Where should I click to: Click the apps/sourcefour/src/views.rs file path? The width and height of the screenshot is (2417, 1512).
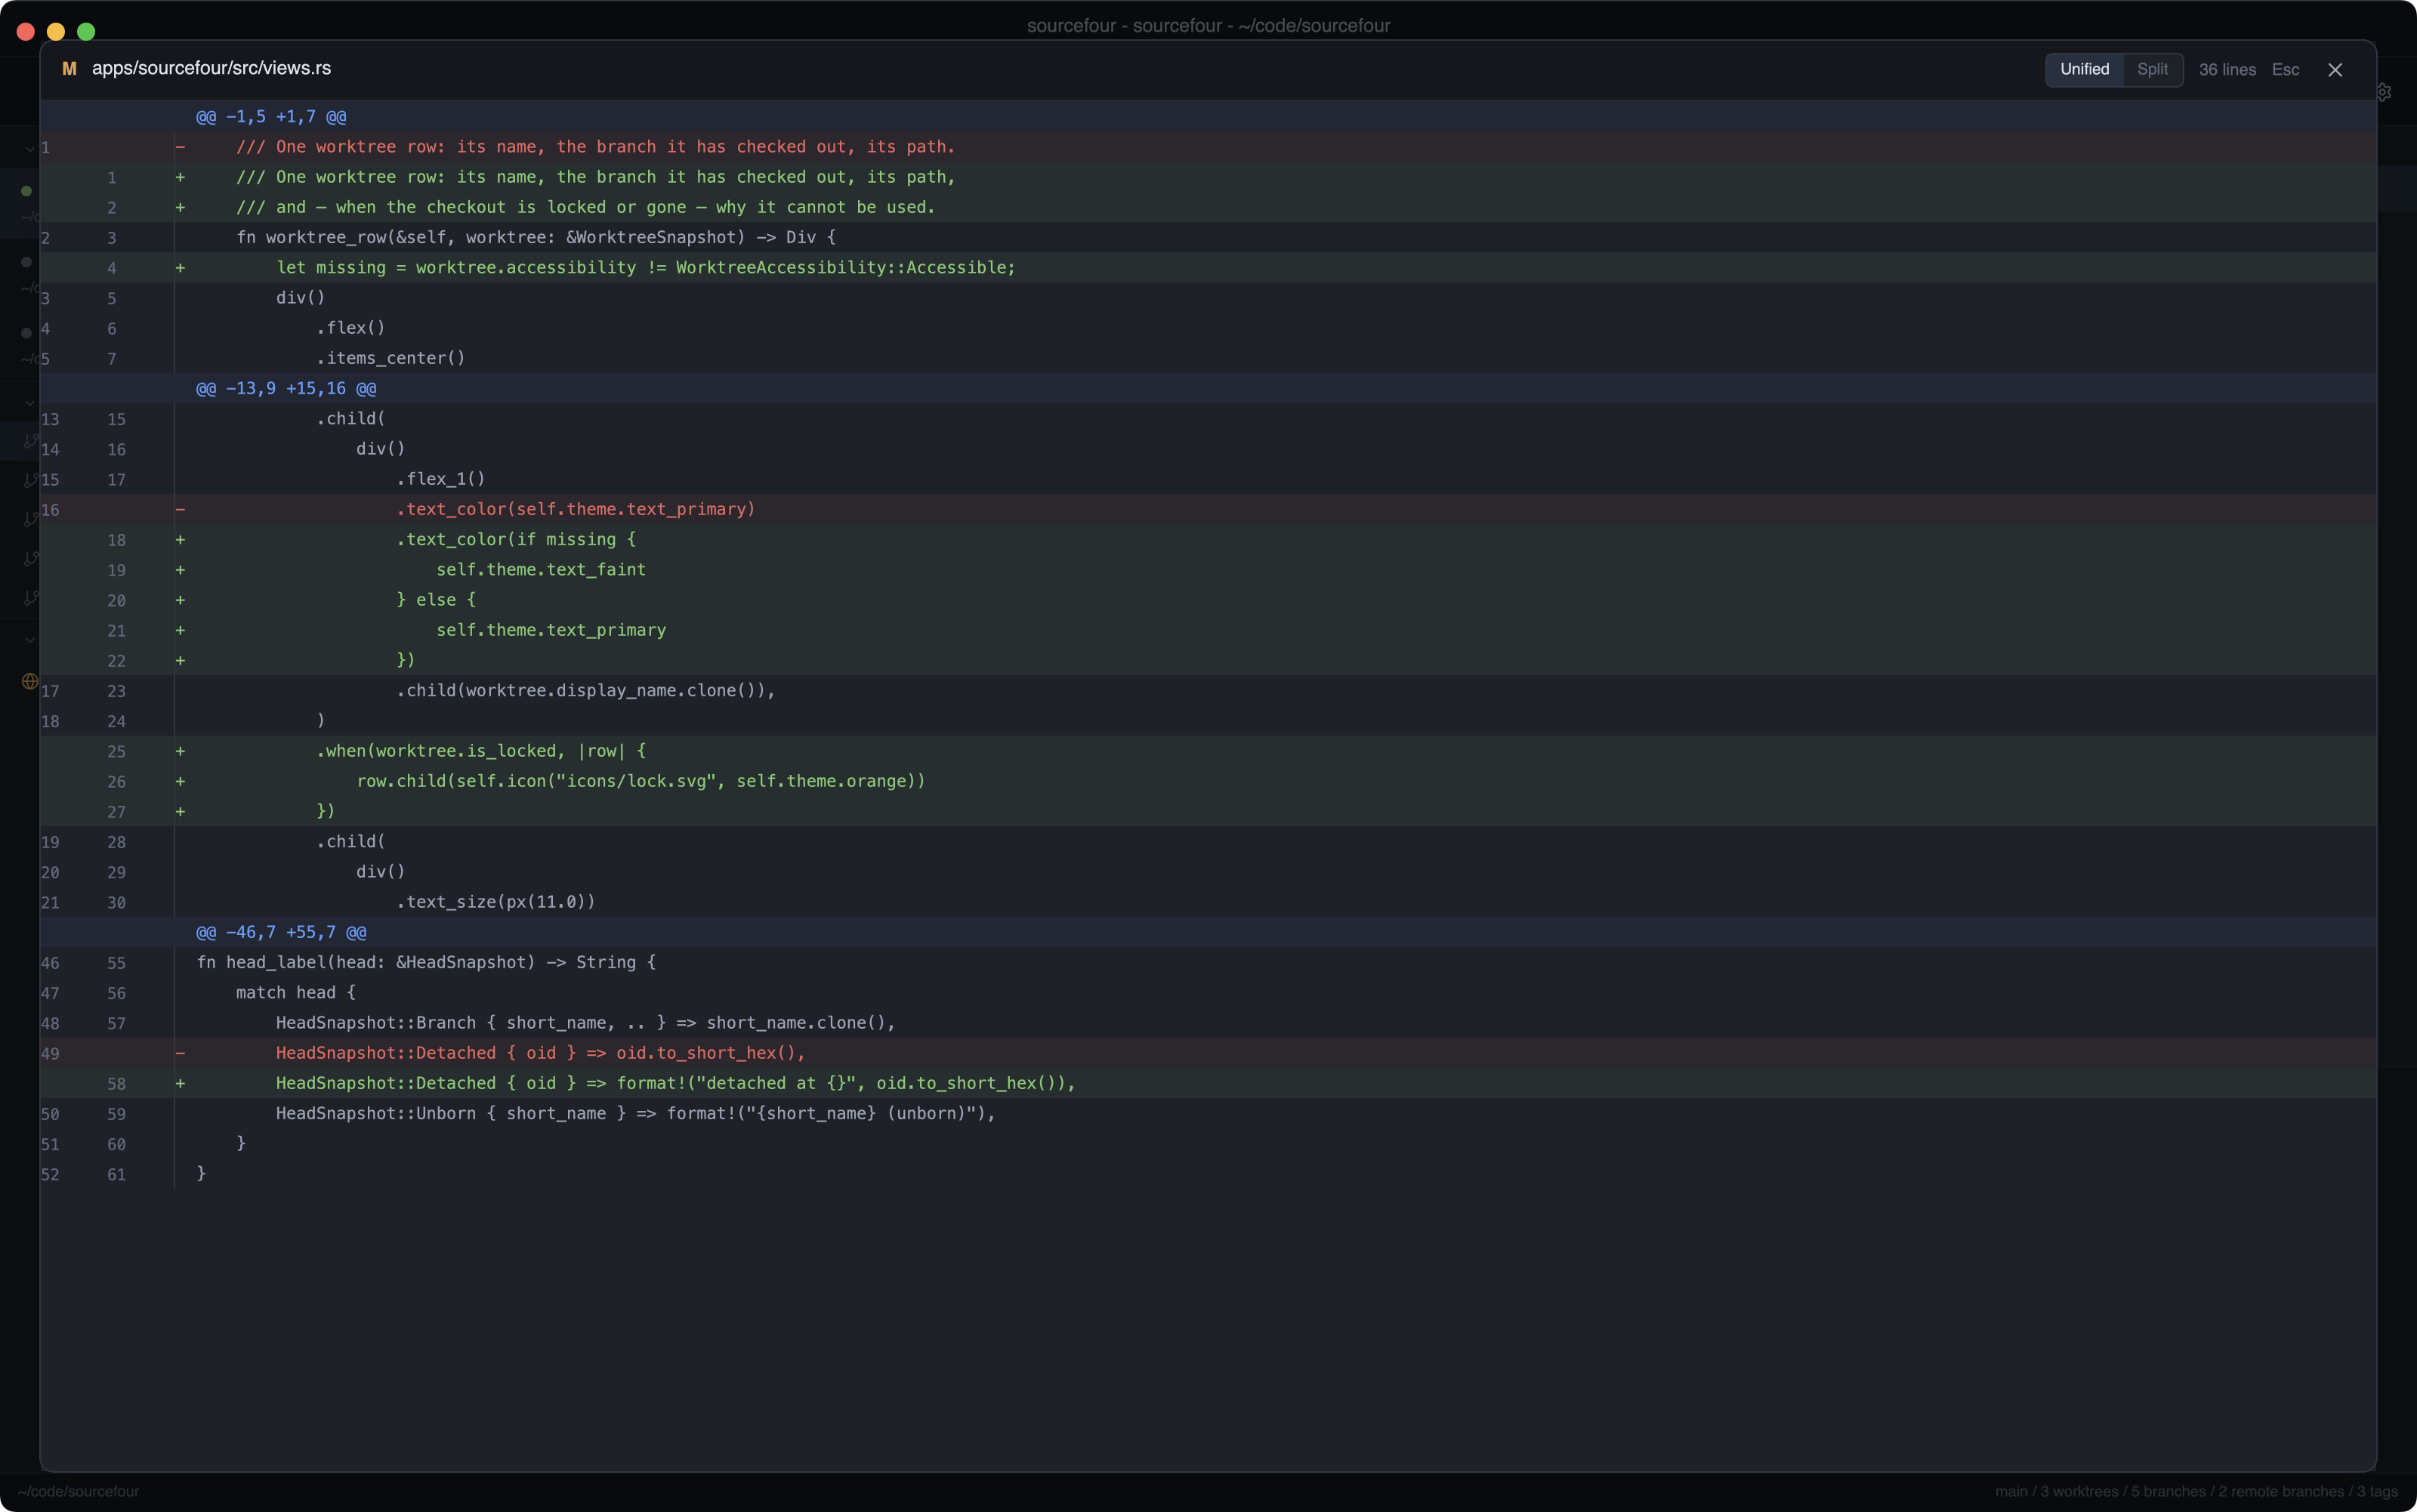point(211,68)
